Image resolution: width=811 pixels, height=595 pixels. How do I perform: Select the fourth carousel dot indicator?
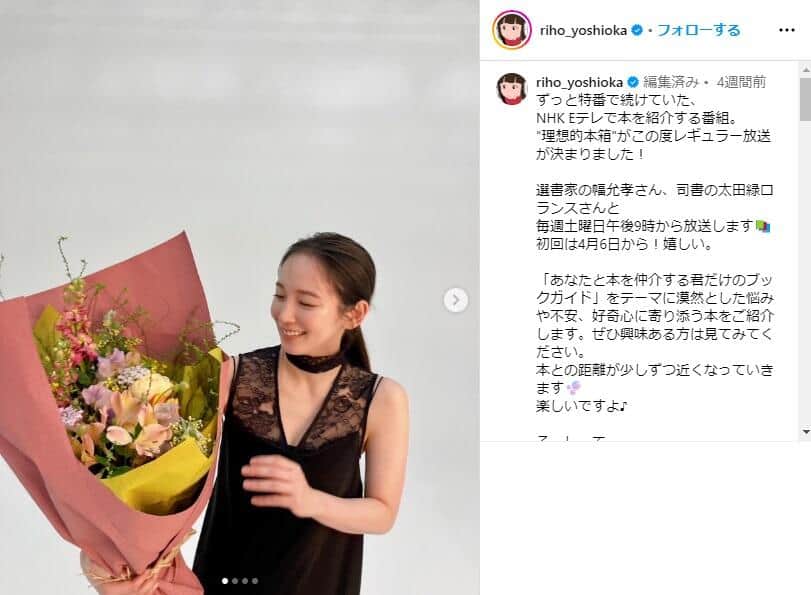pyautogui.click(x=255, y=581)
